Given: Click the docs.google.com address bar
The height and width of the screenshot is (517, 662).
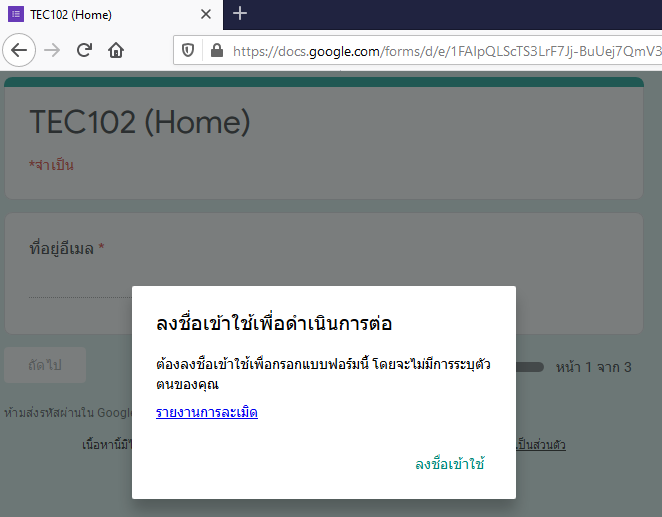Looking at the screenshot, I should tap(440, 50).
